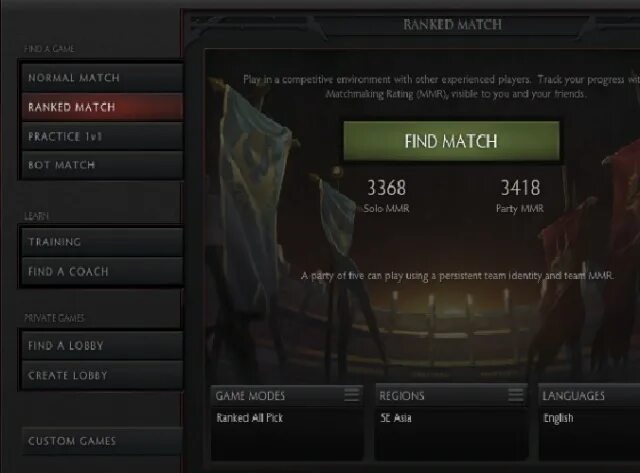Open the Training section
Image resolution: width=640 pixels, height=473 pixels.
(102, 242)
